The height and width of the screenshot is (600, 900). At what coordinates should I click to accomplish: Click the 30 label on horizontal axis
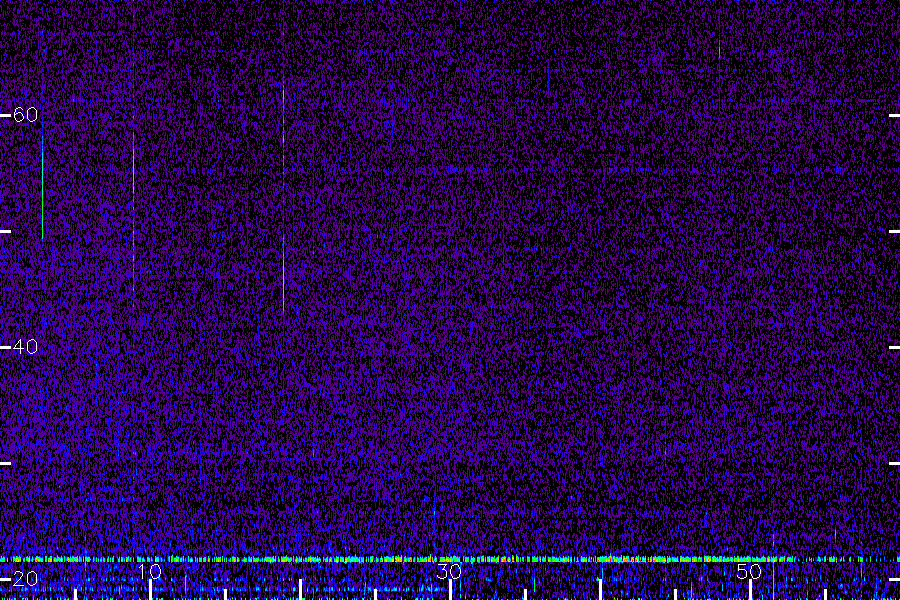pos(449,571)
